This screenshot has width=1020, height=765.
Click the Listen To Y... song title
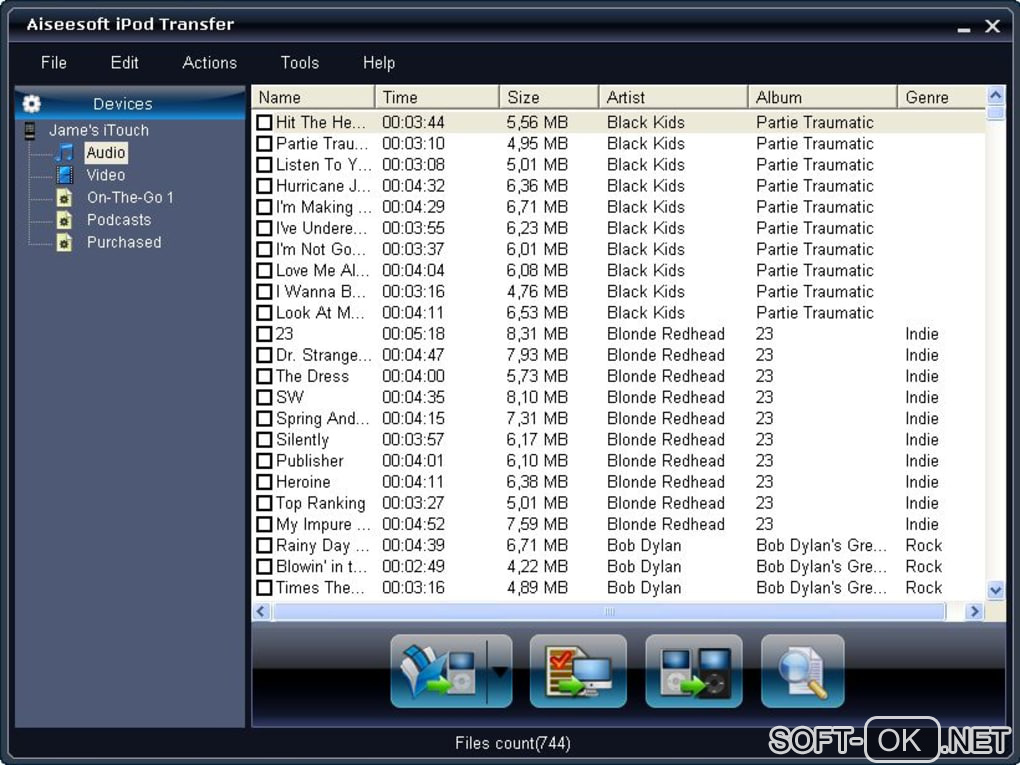(x=323, y=165)
